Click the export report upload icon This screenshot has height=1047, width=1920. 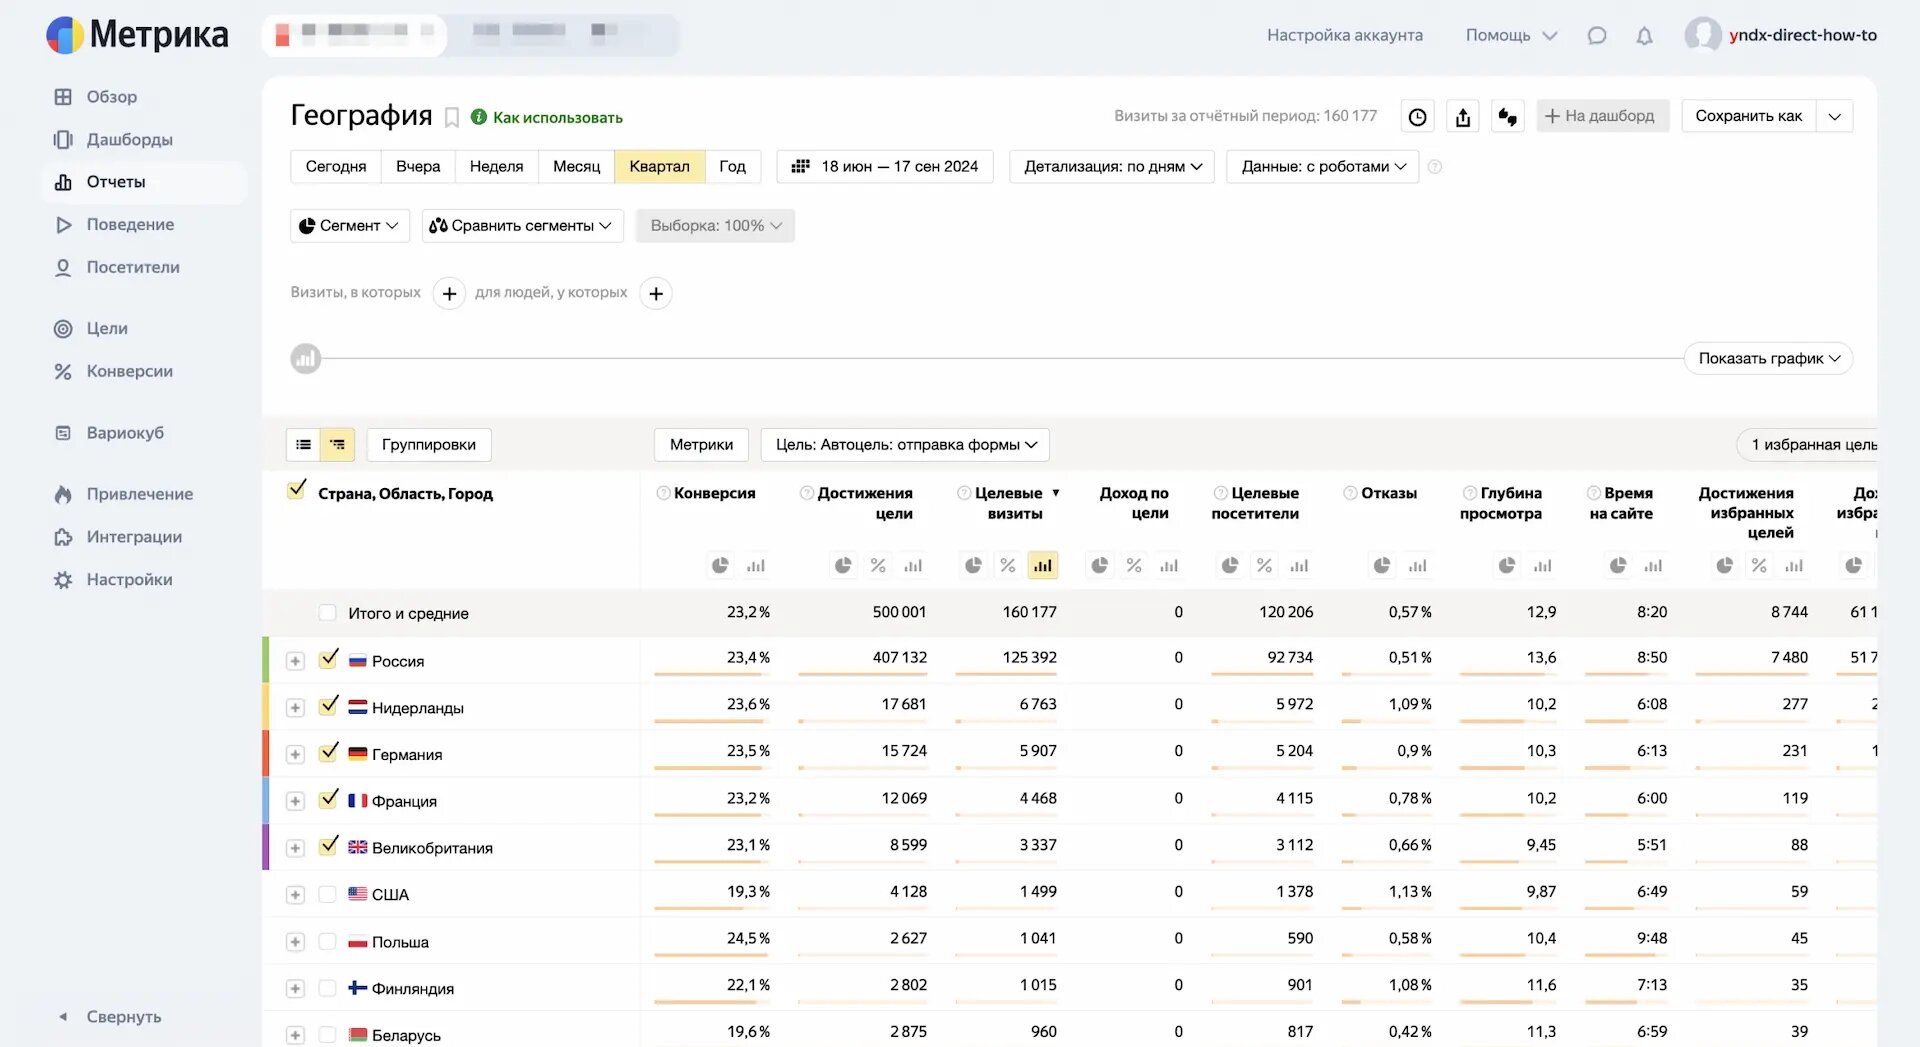(x=1463, y=117)
